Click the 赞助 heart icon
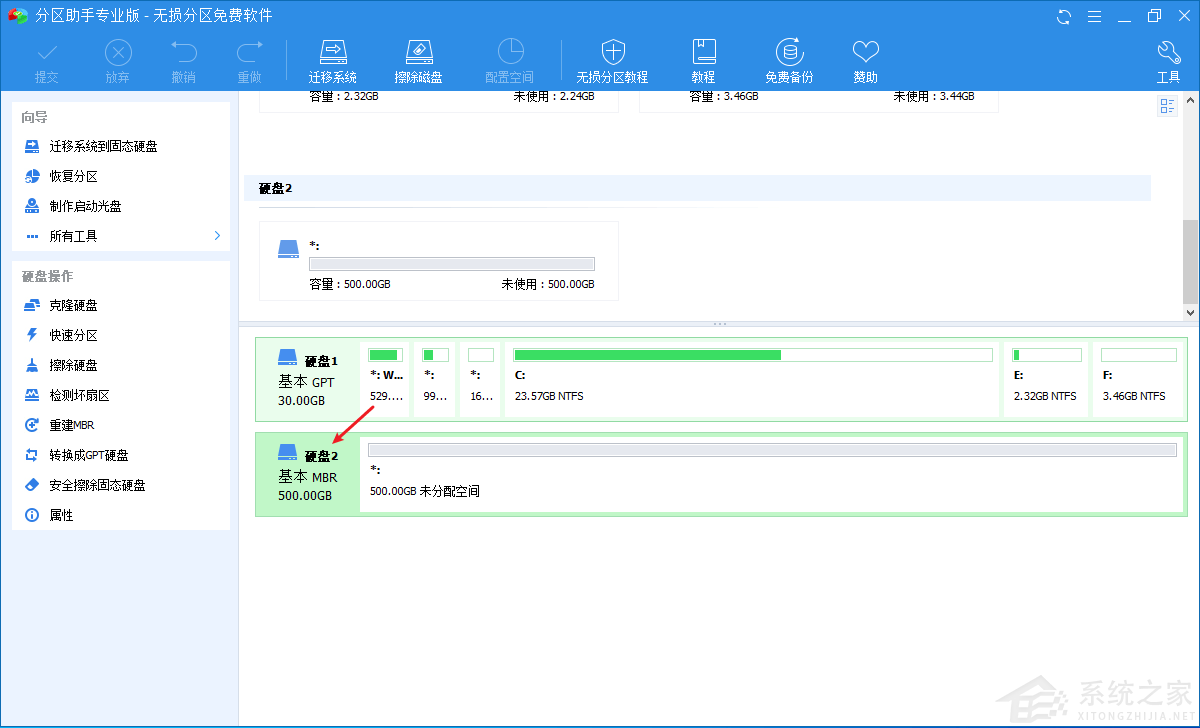 click(x=866, y=61)
